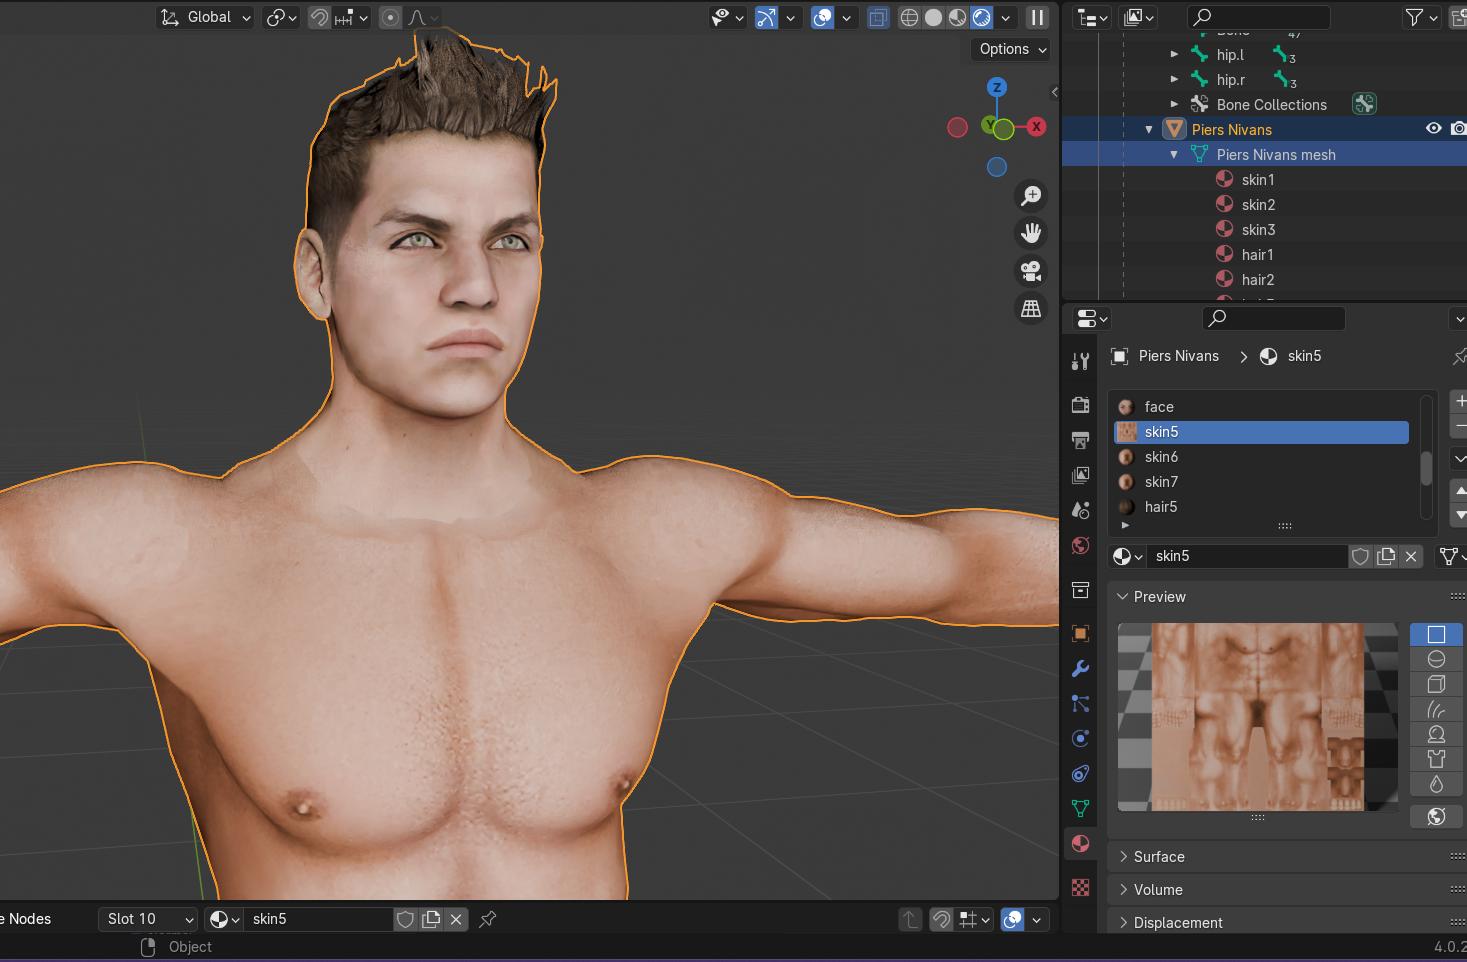Unlink skin5 material in properties panel
This screenshot has width=1467, height=962.
1411,556
